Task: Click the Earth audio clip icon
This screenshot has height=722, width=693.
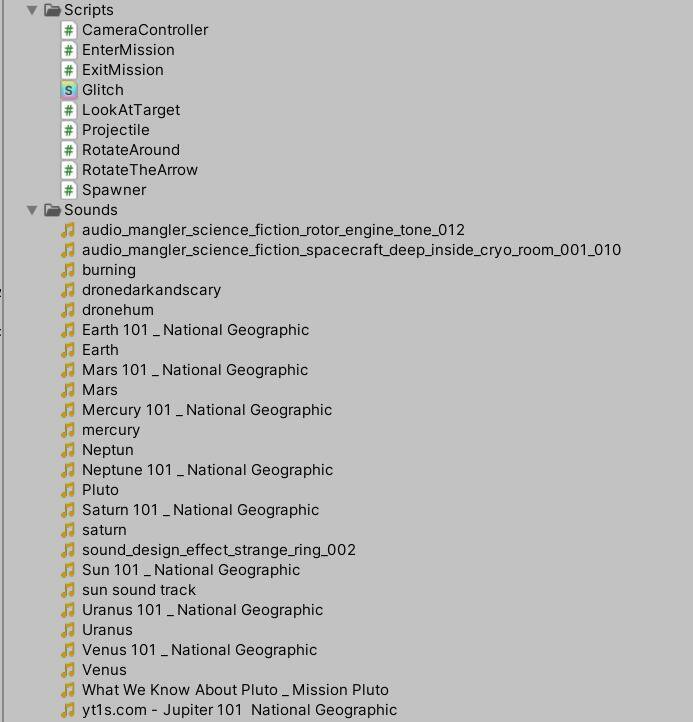Action: pos(68,350)
